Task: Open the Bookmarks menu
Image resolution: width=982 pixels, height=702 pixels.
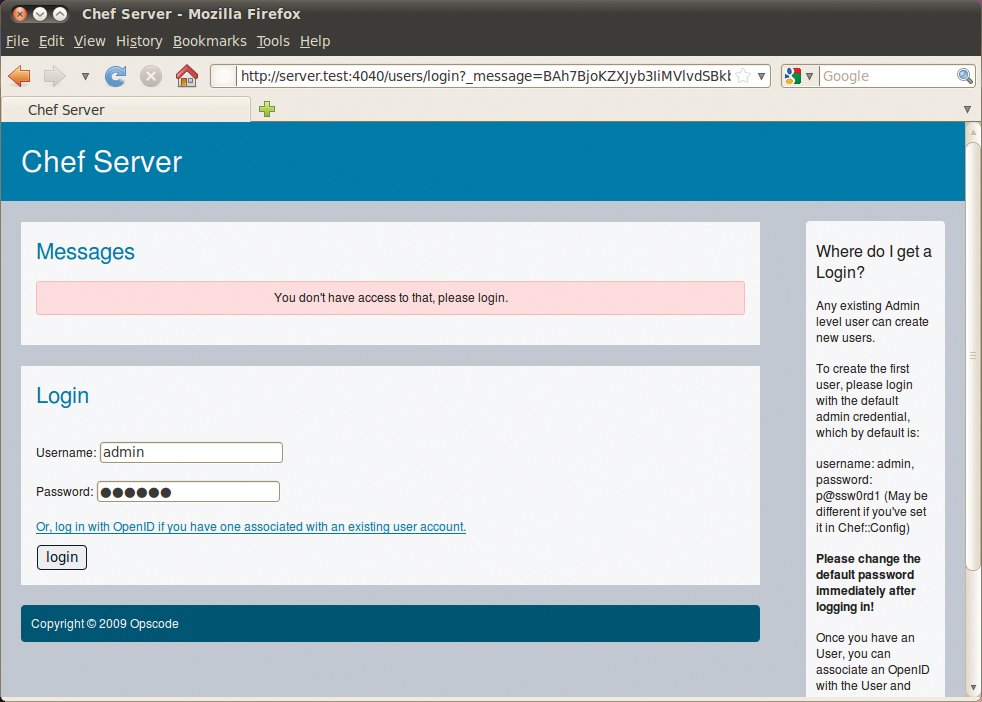Action: point(209,41)
